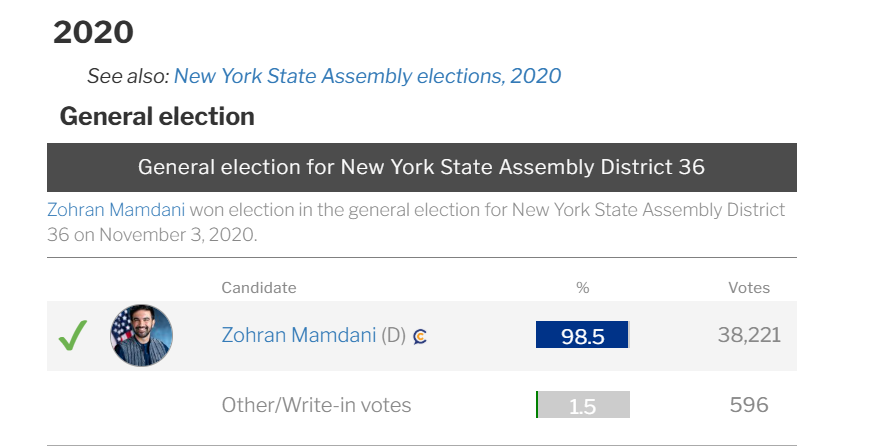
Task: Click the 38,221 vote count
Action: pyautogui.click(x=748, y=336)
